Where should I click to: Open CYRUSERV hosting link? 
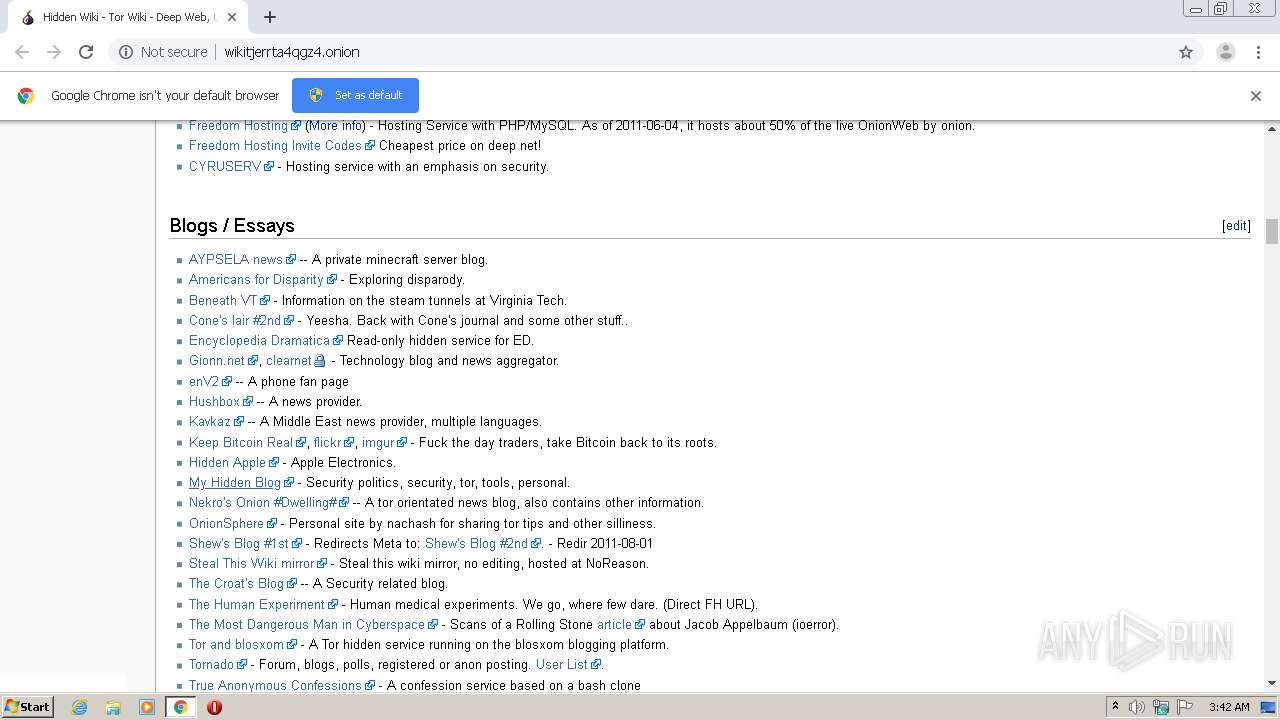click(225, 166)
